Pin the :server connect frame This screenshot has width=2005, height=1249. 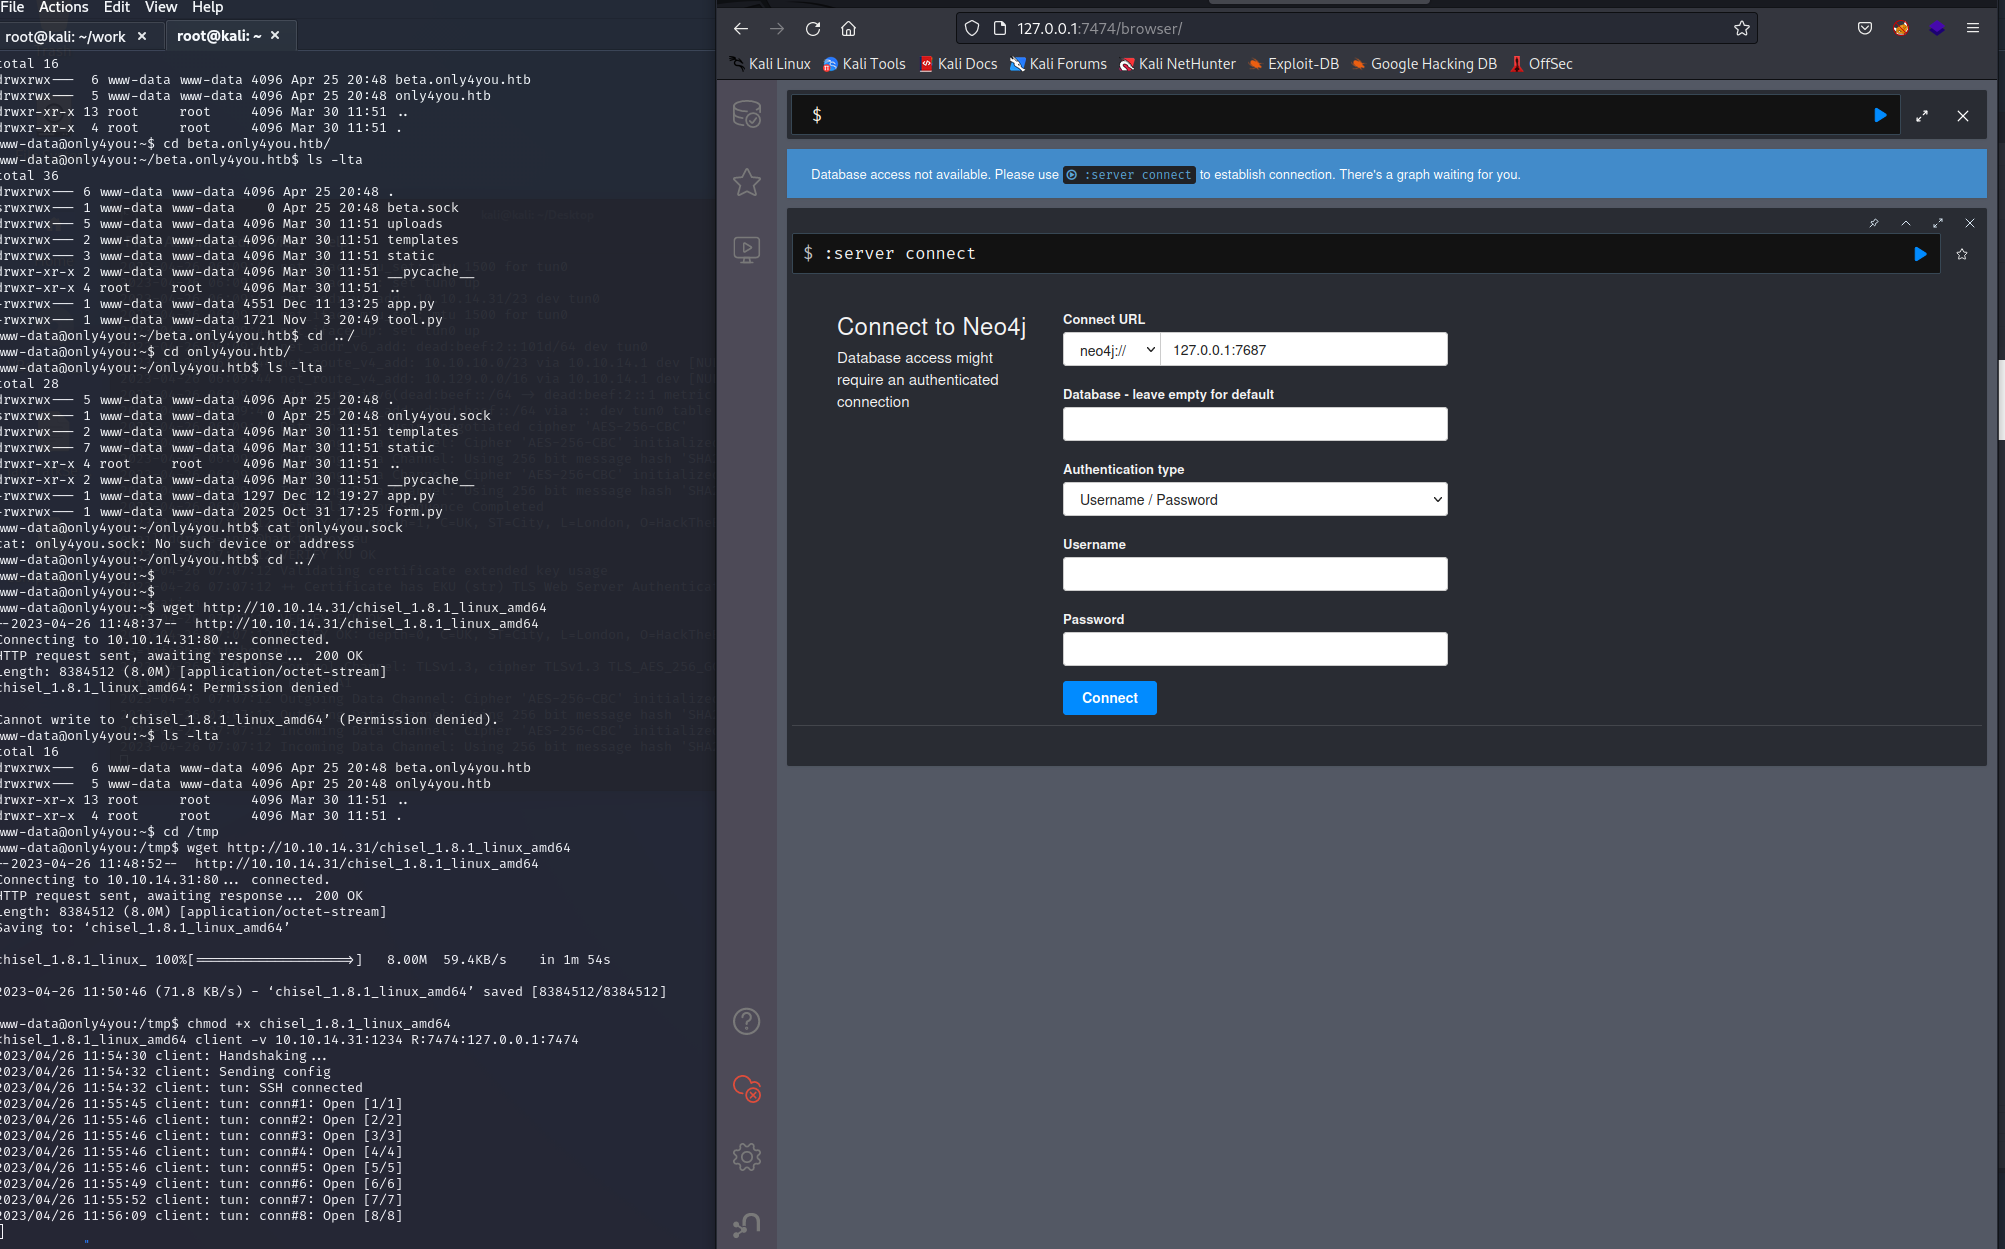(1873, 223)
